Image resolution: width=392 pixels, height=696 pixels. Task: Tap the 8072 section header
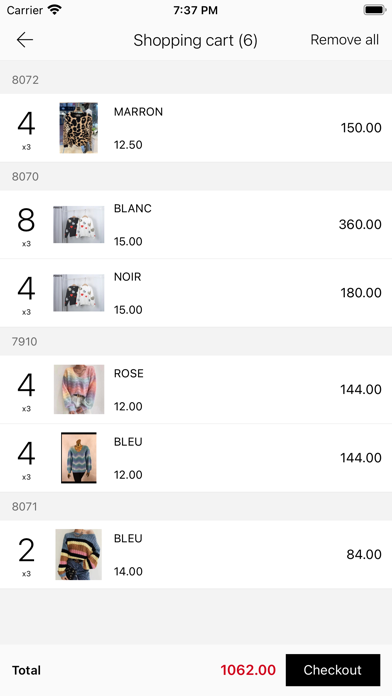tap(196, 80)
